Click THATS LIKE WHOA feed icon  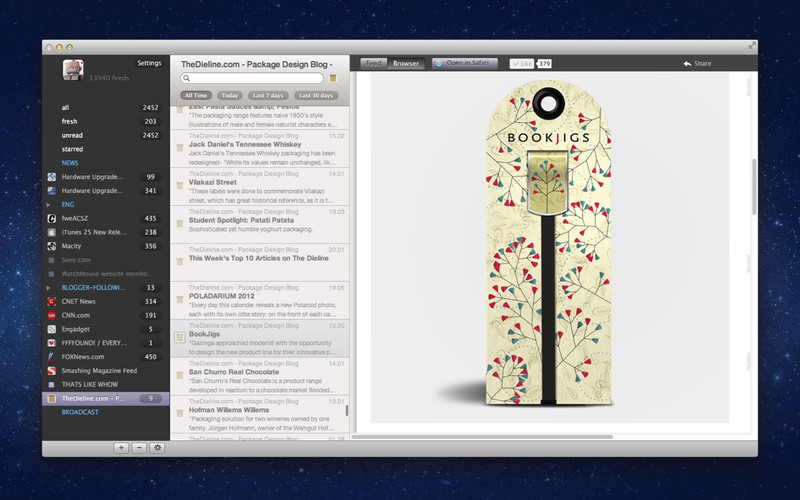52,385
